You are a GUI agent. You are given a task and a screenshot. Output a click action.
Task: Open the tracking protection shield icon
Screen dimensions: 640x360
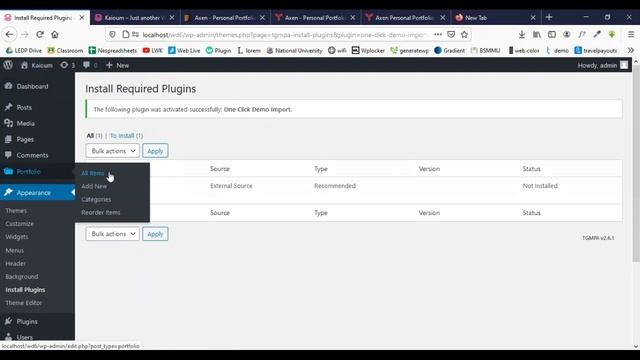coord(112,35)
